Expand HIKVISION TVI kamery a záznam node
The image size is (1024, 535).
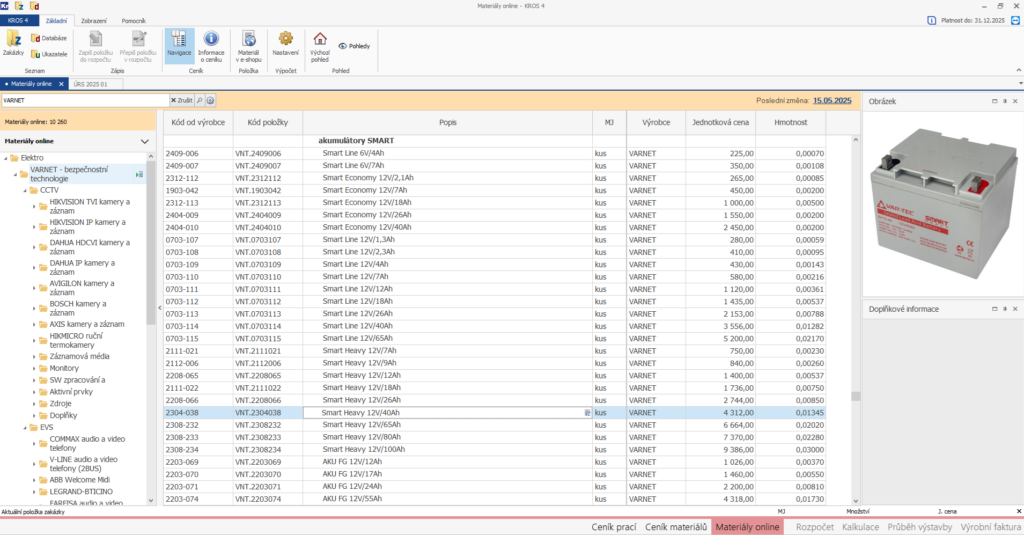(x=35, y=206)
